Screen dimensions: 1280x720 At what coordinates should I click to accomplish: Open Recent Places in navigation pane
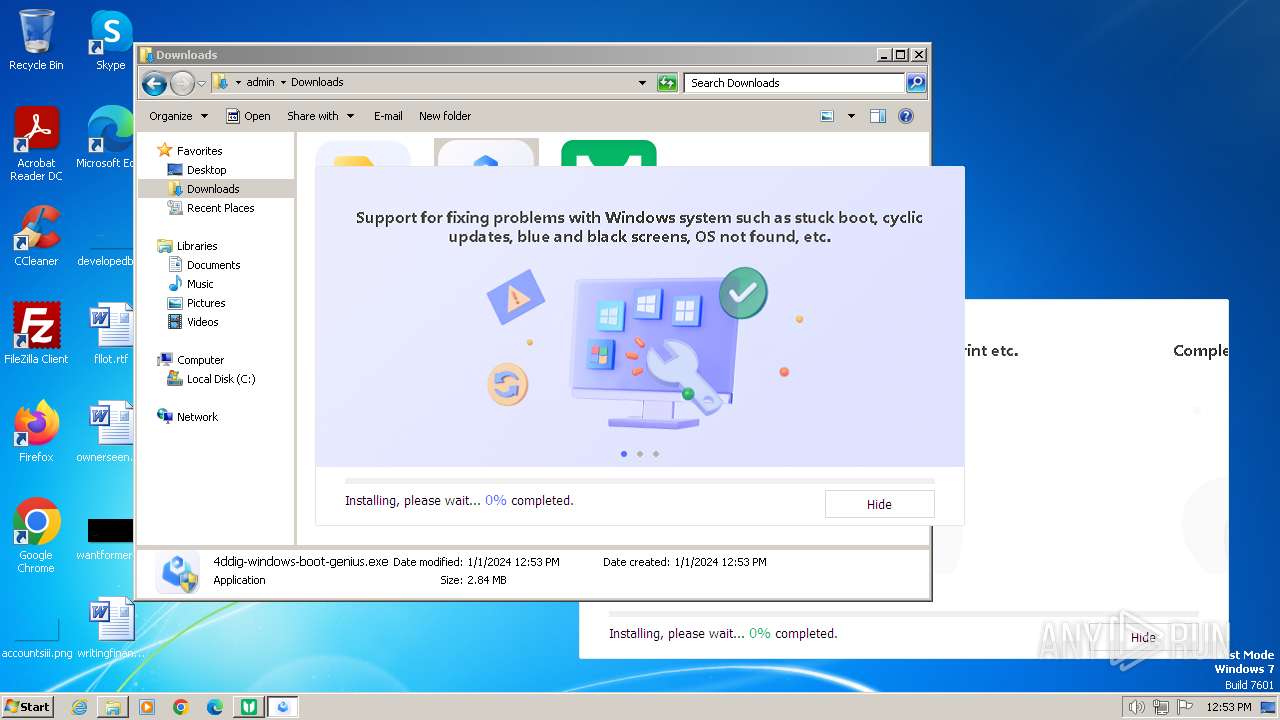220,208
